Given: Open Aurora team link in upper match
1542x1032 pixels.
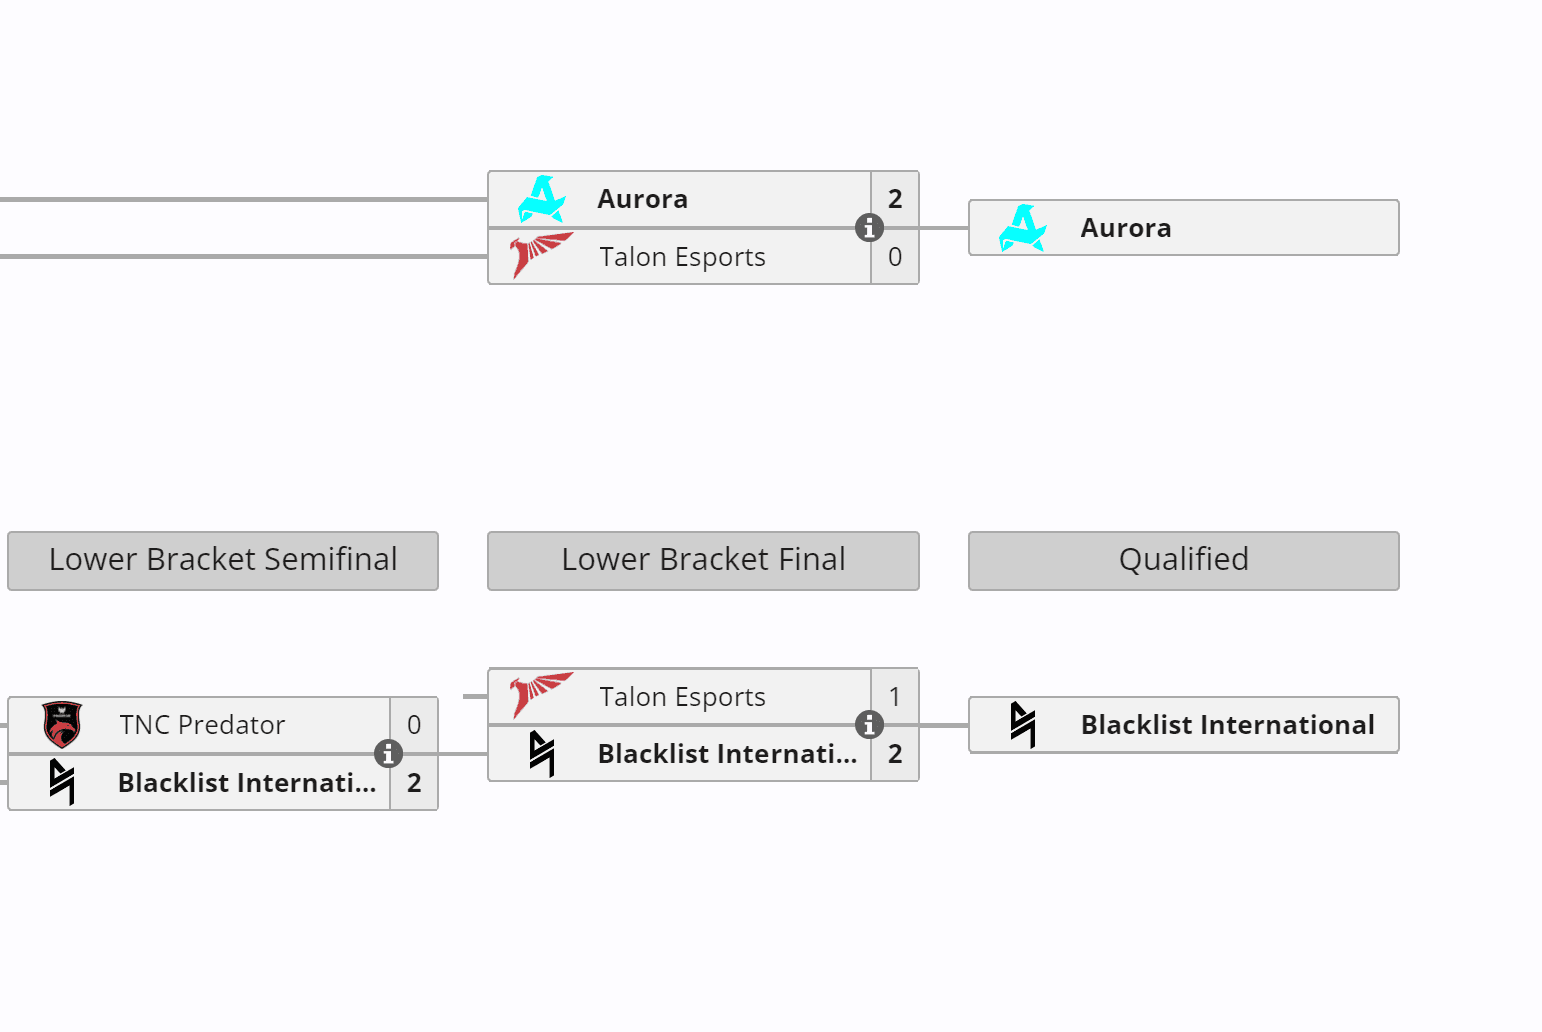Looking at the screenshot, I should pyautogui.click(x=642, y=199).
